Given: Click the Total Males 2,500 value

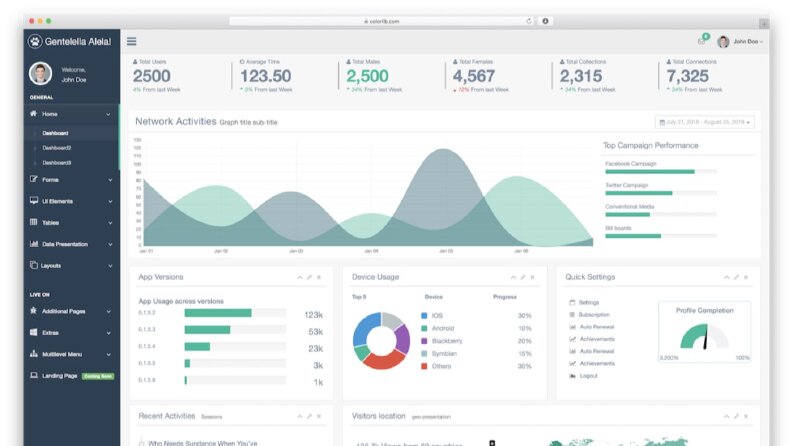Looking at the screenshot, I should pos(367,76).
